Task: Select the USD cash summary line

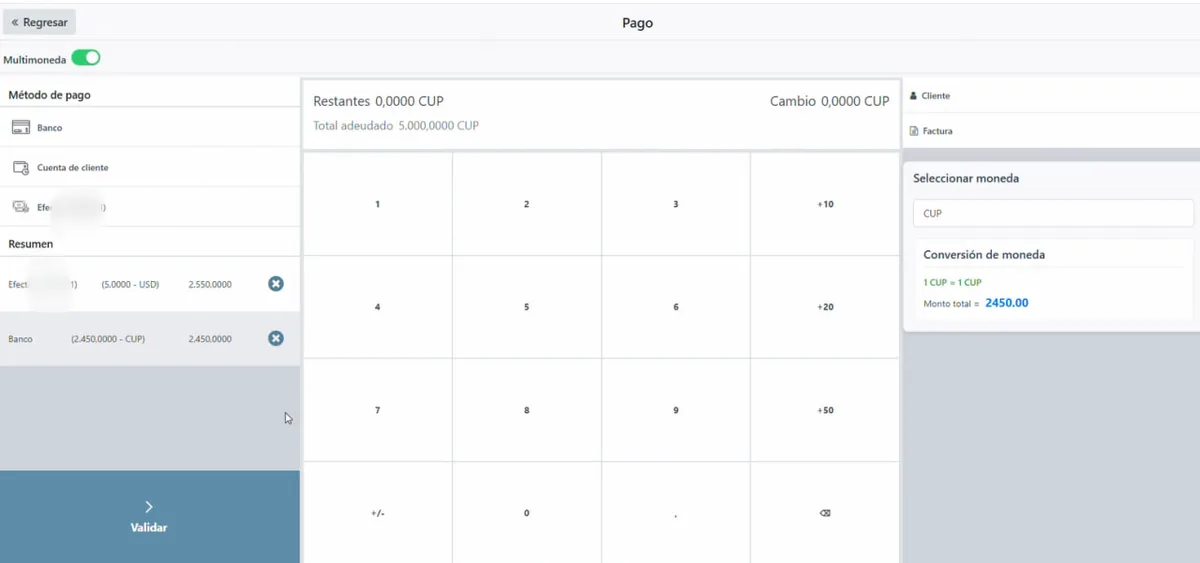Action: click(150, 284)
